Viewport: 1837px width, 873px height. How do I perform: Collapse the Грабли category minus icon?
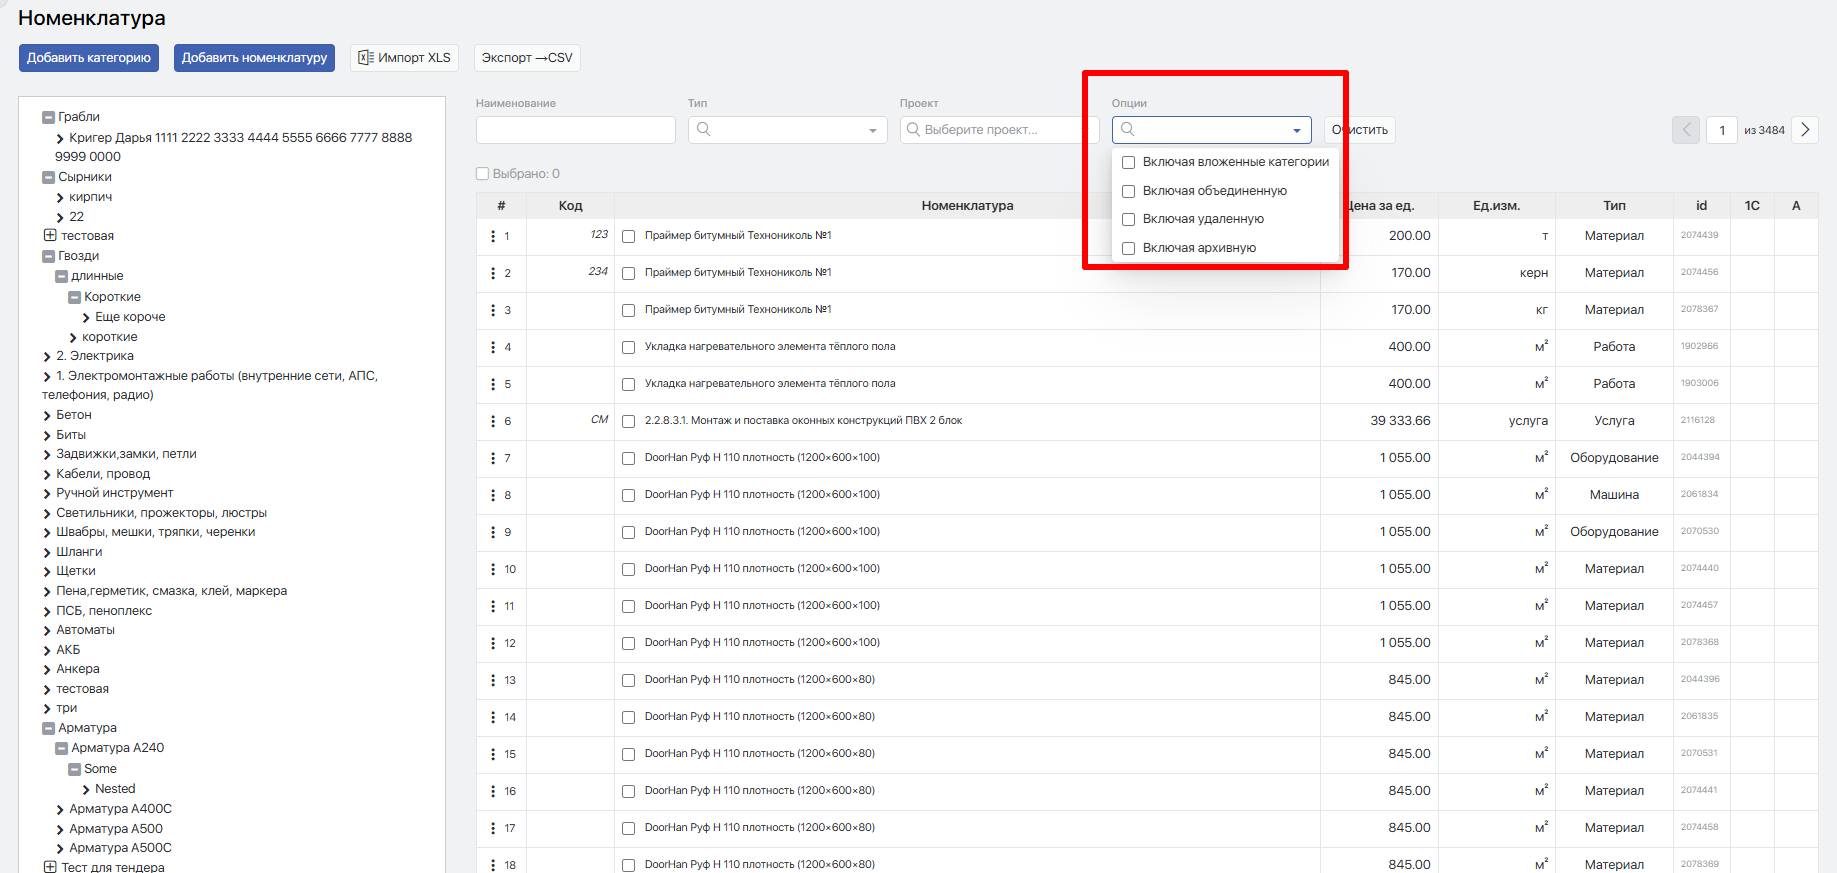coord(48,117)
